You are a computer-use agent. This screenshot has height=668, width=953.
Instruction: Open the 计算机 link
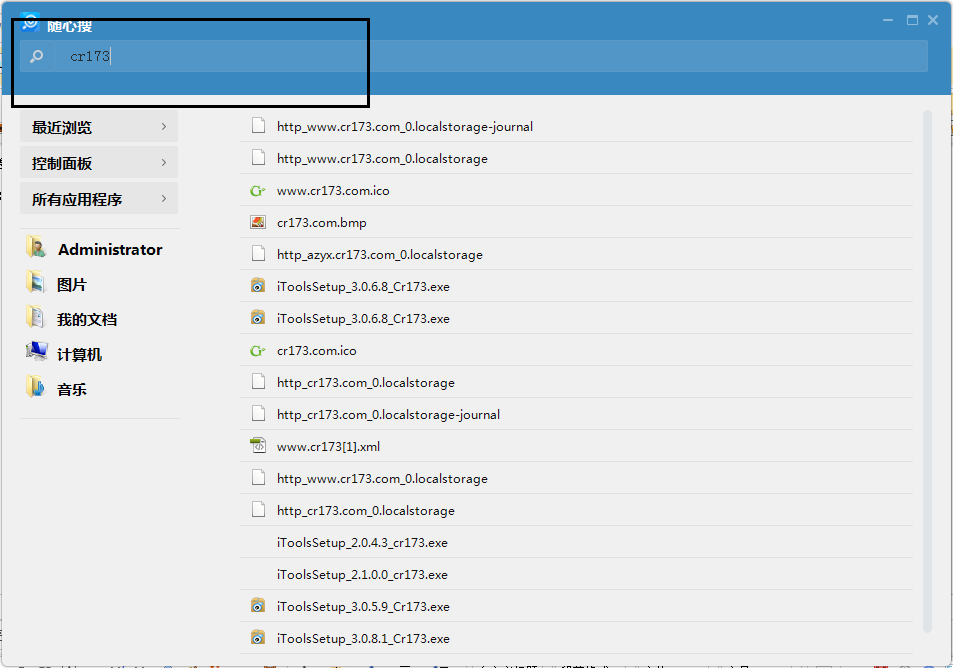[x=79, y=354]
